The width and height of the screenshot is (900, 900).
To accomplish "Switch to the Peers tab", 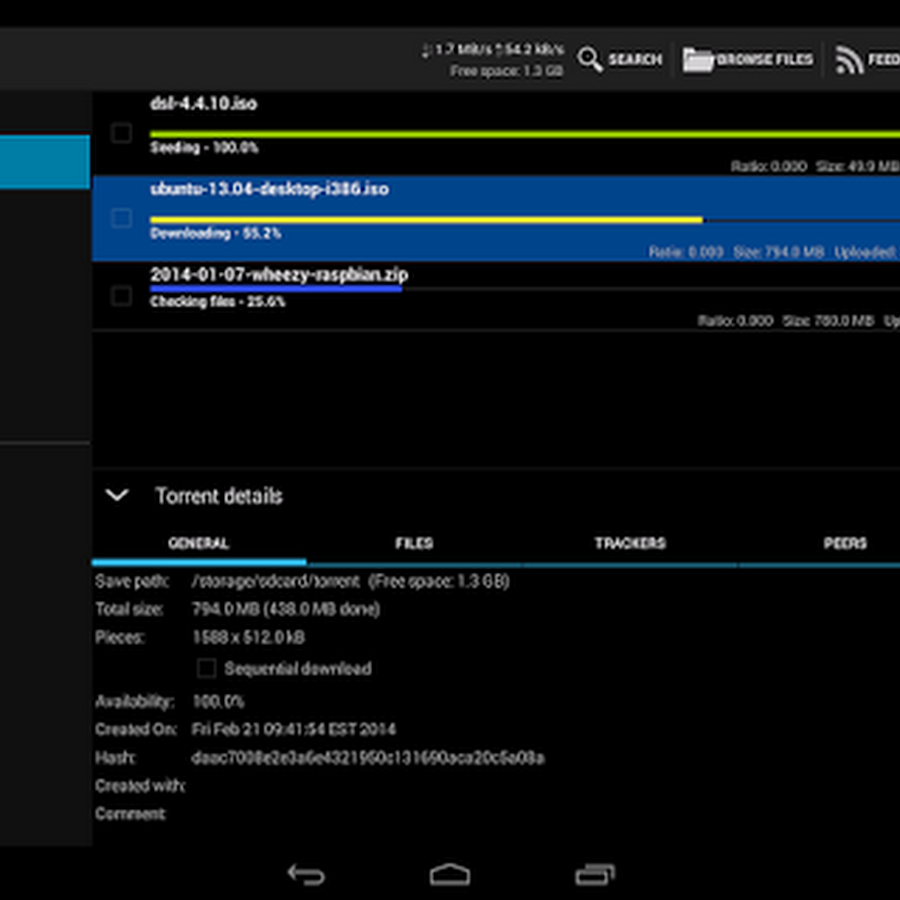I will coord(845,543).
